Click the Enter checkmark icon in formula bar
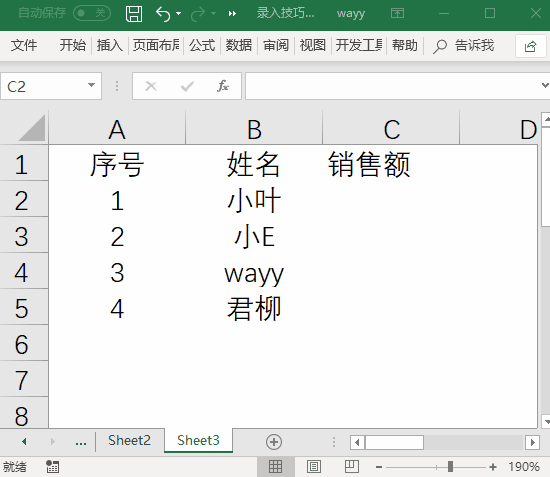Viewport: 550px width, 477px height. (187, 86)
